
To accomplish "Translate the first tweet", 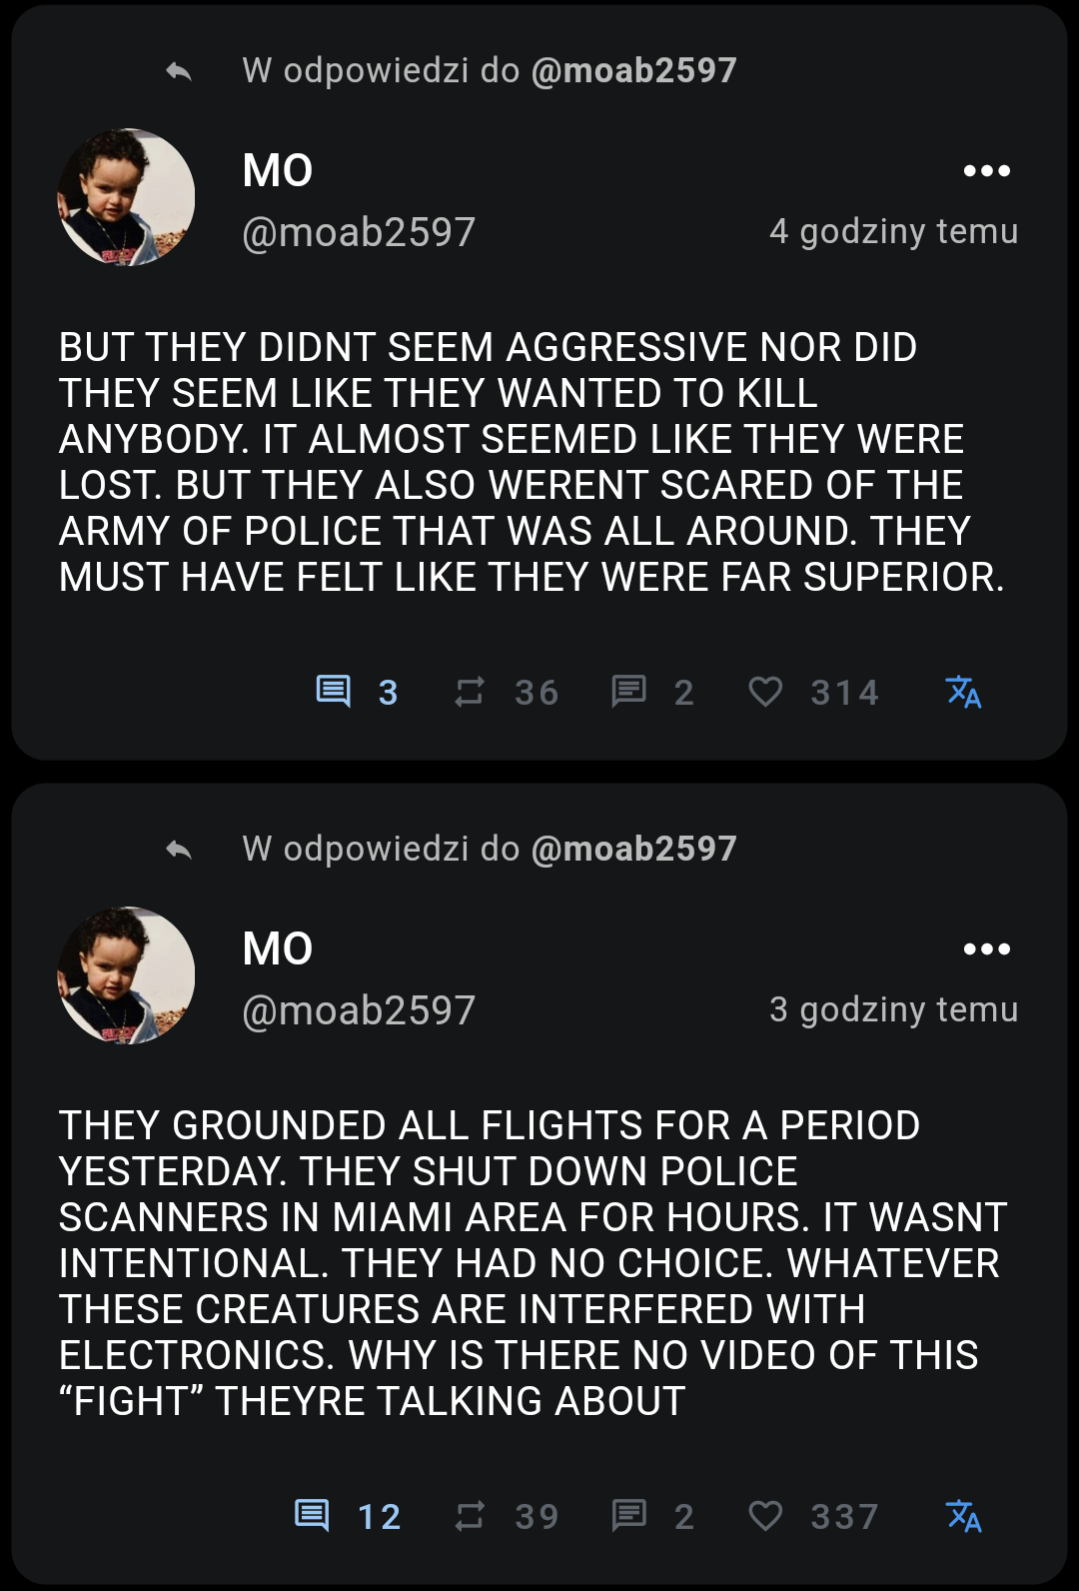I will [x=963, y=691].
